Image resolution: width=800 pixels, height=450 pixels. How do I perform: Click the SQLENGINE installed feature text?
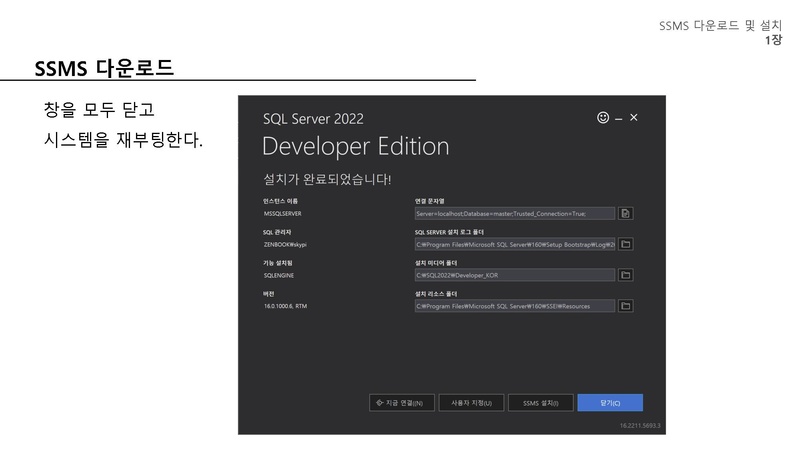tap(279, 275)
